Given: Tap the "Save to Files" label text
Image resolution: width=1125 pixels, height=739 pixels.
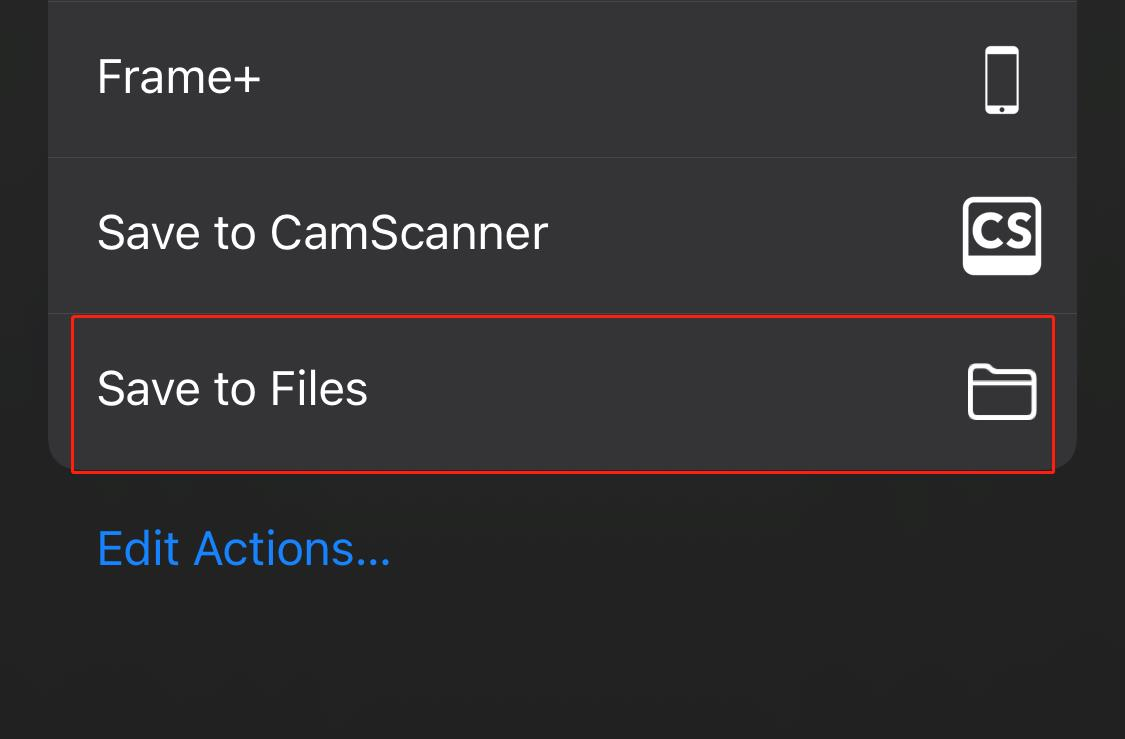Looking at the screenshot, I should click(232, 389).
